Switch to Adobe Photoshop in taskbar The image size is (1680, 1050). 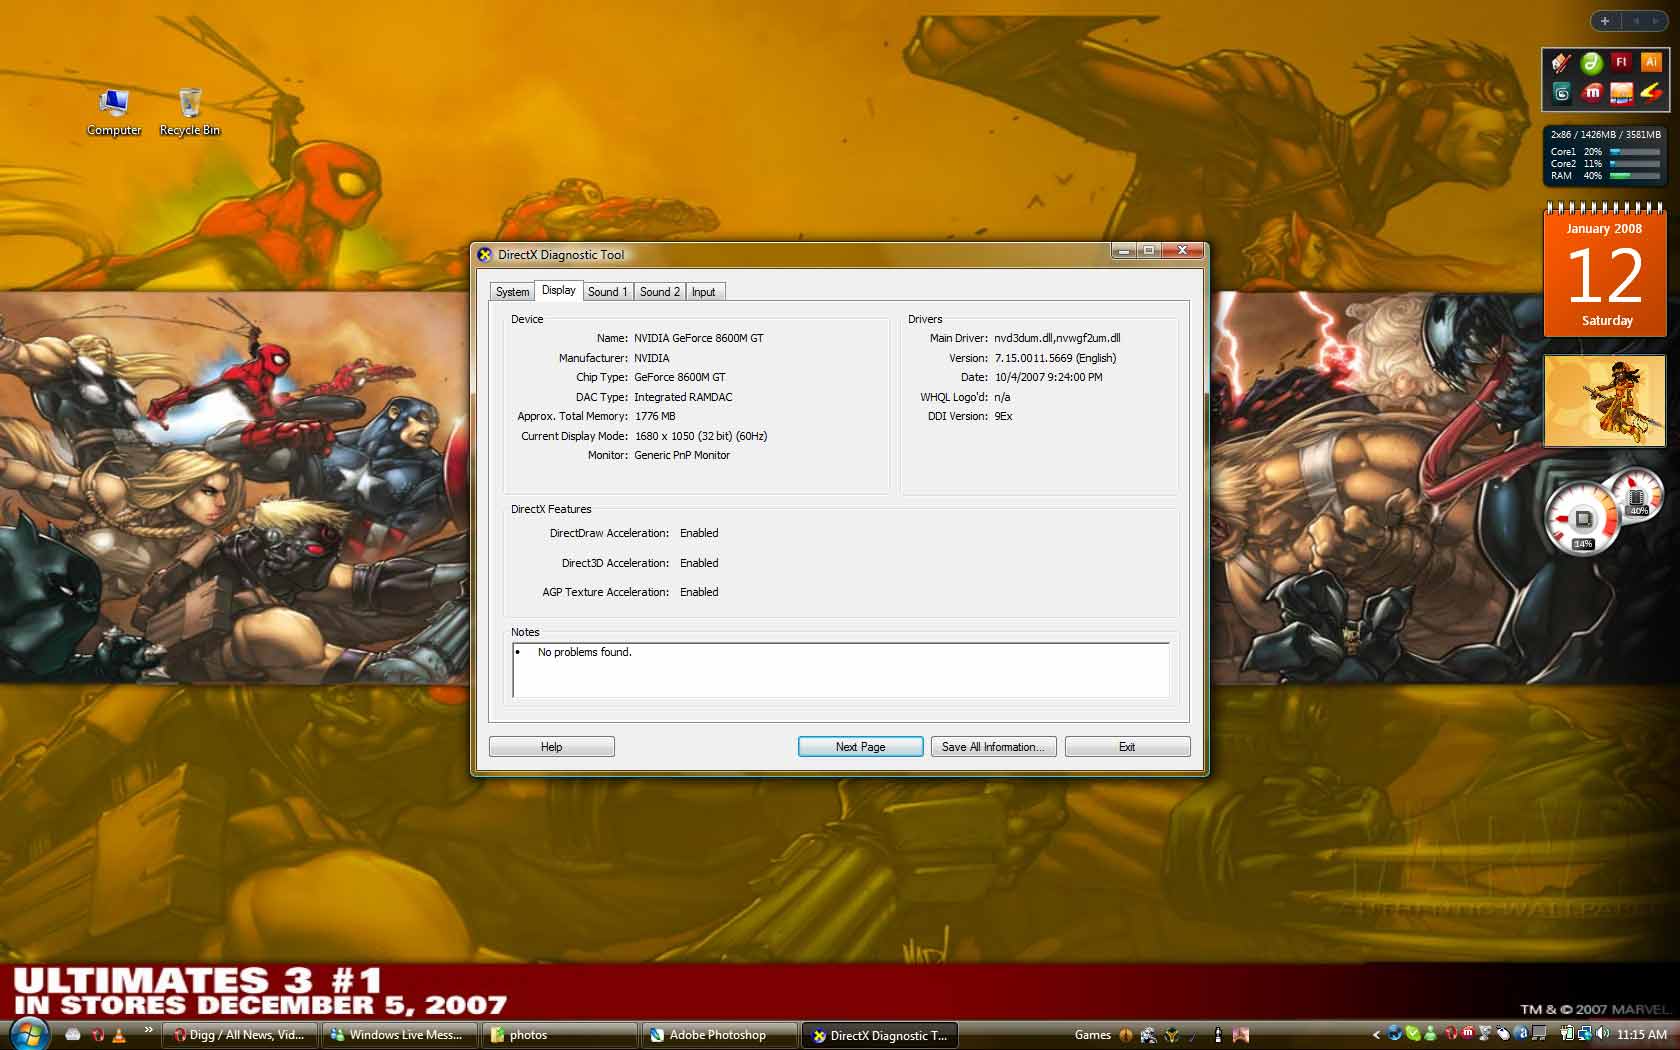tap(720, 1035)
